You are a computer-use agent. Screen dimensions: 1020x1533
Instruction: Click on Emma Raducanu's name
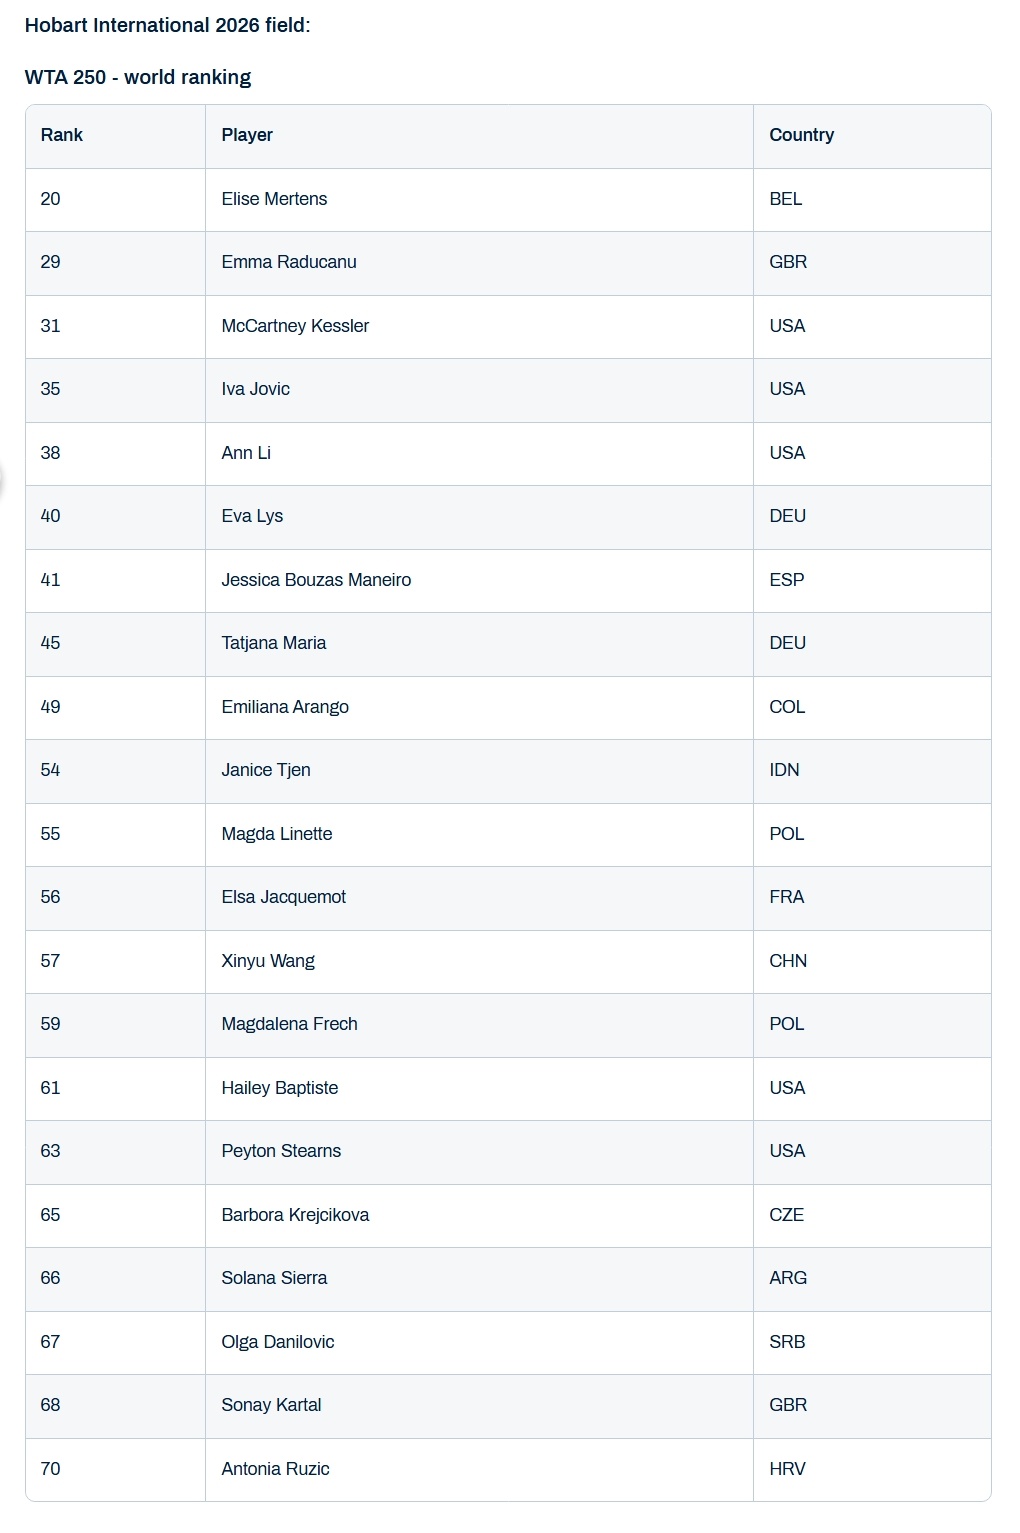click(x=289, y=262)
